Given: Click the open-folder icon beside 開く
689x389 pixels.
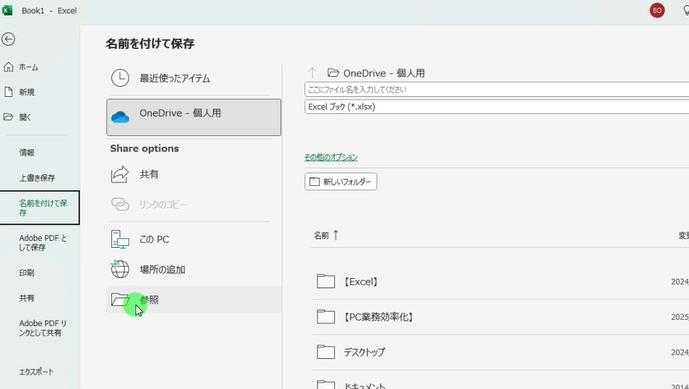Looking at the screenshot, I should (8, 116).
